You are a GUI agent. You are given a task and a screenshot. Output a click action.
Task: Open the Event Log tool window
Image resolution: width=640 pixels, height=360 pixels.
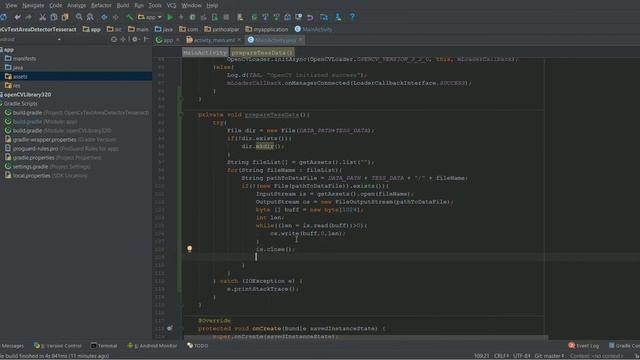(x=584, y=346)
